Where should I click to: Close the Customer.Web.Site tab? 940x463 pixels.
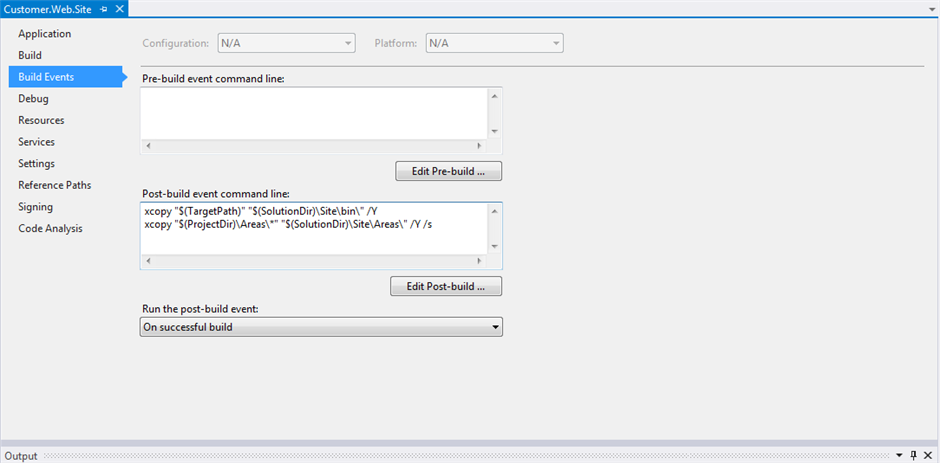[120, 9]
